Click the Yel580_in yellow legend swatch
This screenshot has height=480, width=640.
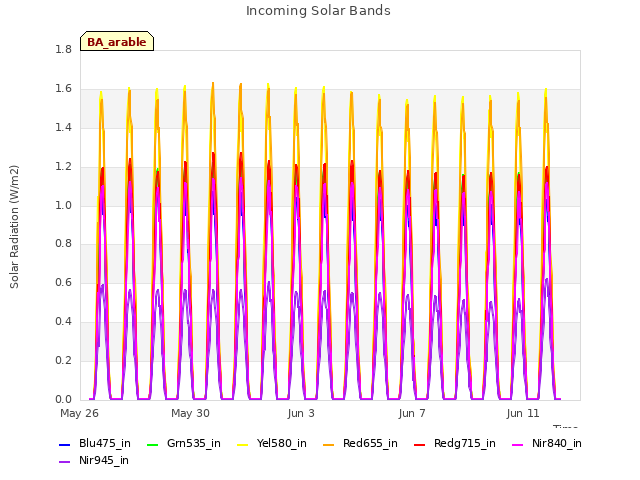click(x=242, y=444)
